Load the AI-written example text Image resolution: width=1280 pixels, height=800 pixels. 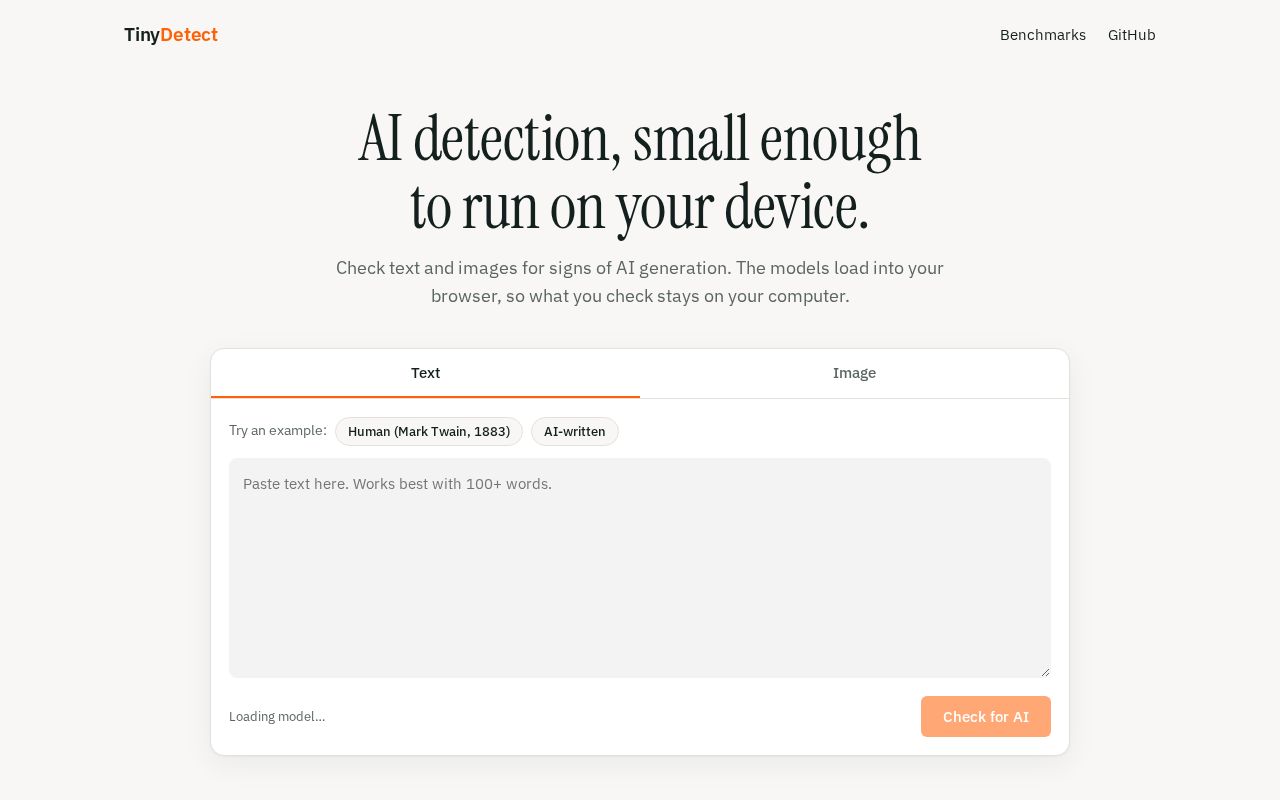click(575, 431)
